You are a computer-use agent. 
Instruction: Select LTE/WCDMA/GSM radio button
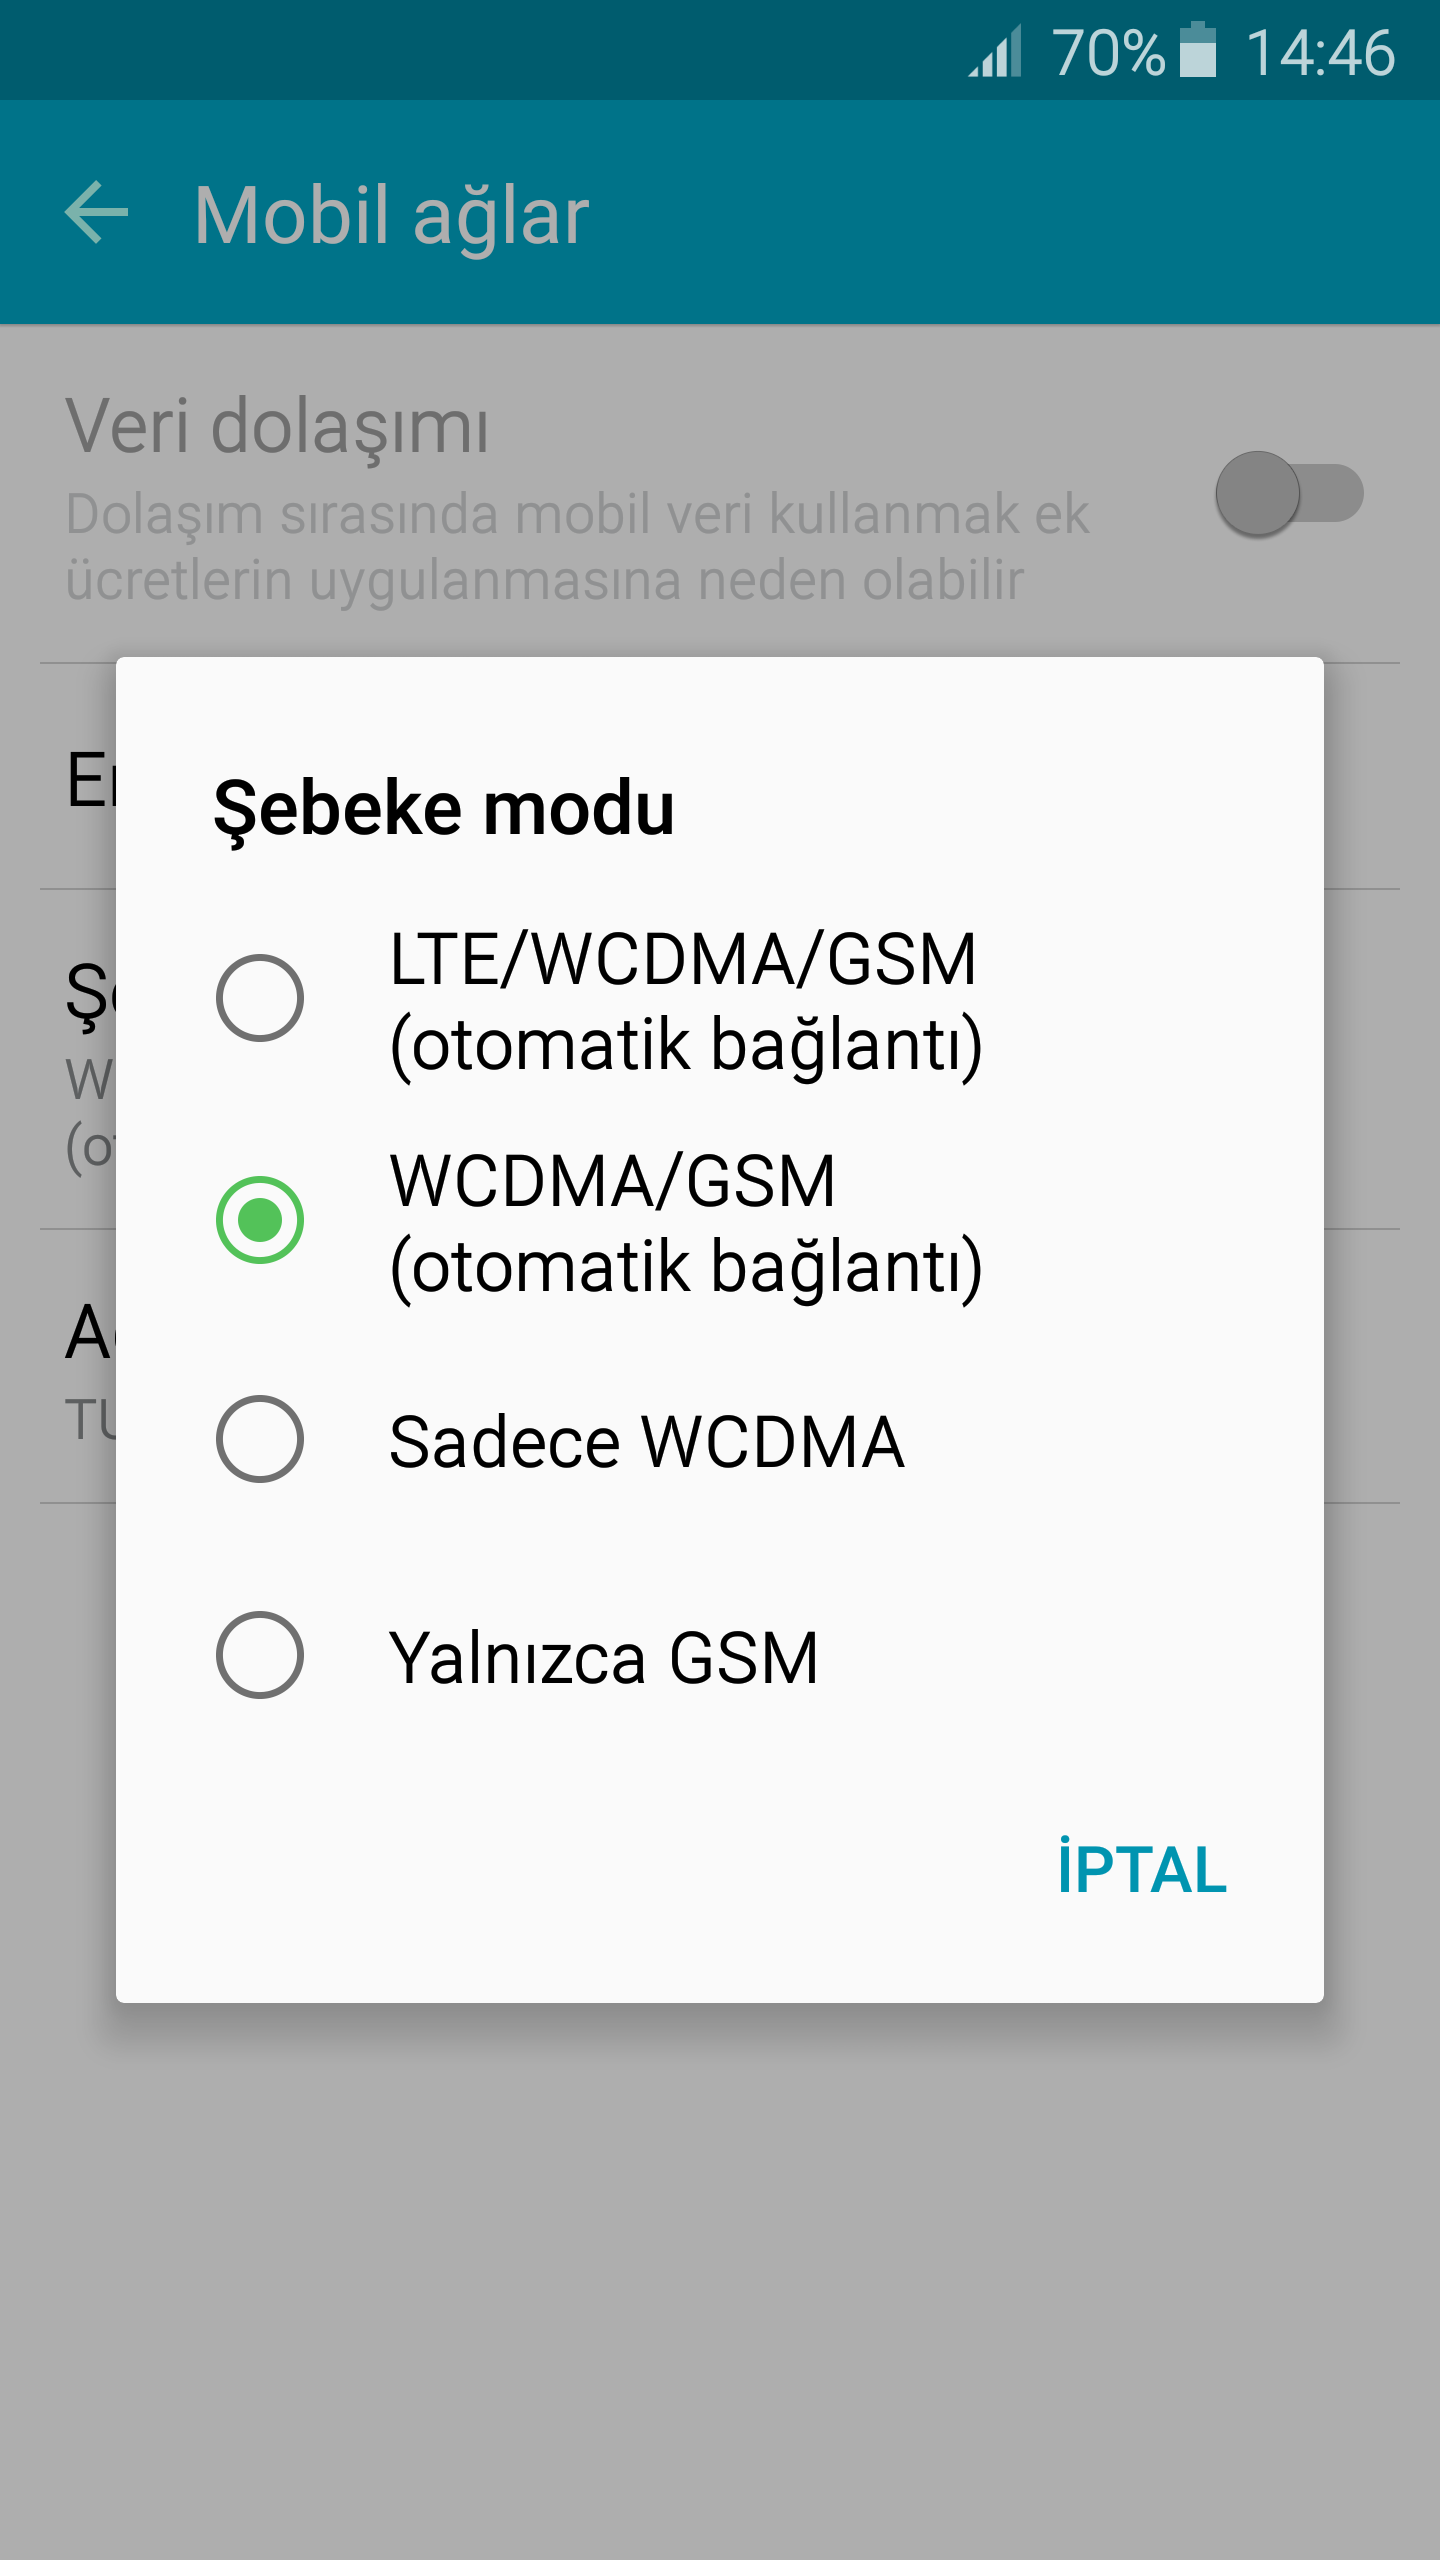260,998
